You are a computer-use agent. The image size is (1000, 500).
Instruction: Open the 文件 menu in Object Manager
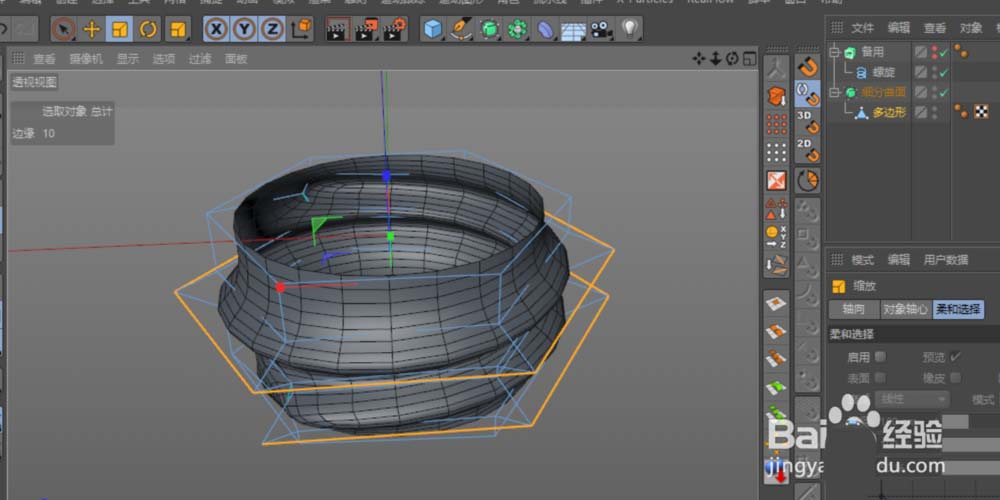click(x=862, y=28)
